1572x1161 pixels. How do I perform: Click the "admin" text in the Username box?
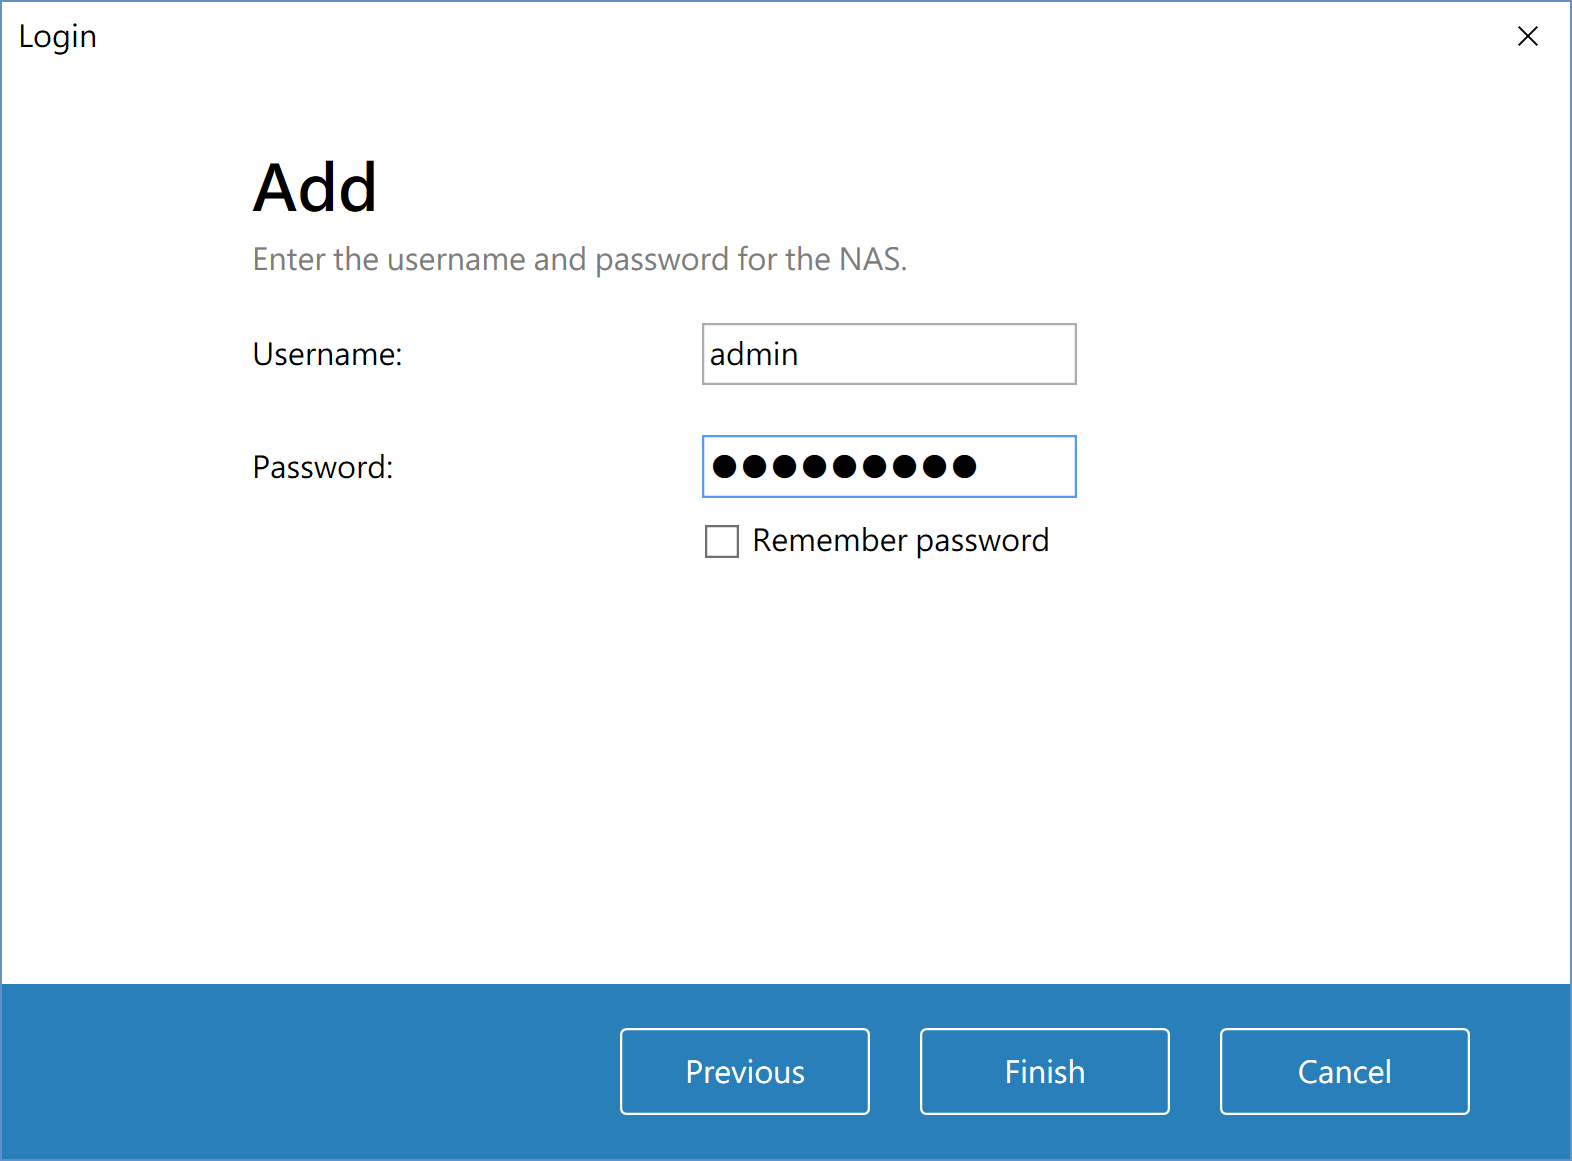click(x=754, y=354)
